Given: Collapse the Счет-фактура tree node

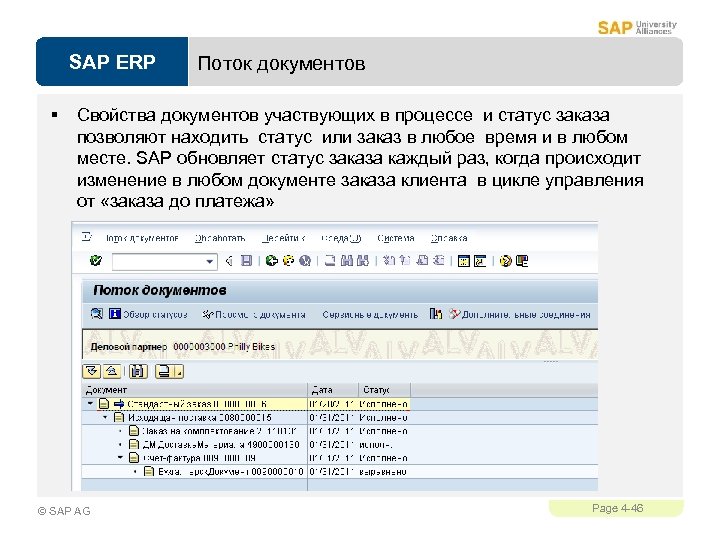Looking at the screenshot, I should 120,457.
